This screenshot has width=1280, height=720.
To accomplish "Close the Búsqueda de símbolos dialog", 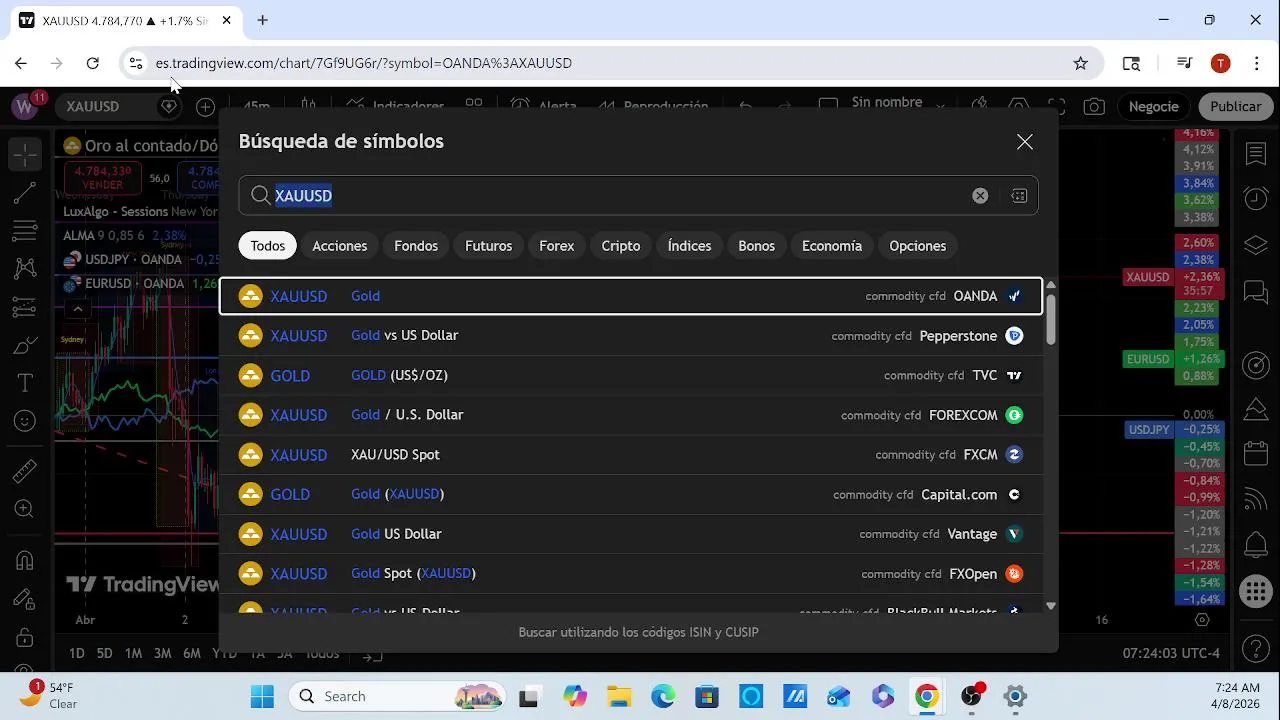I will (x=1025, y=142).
